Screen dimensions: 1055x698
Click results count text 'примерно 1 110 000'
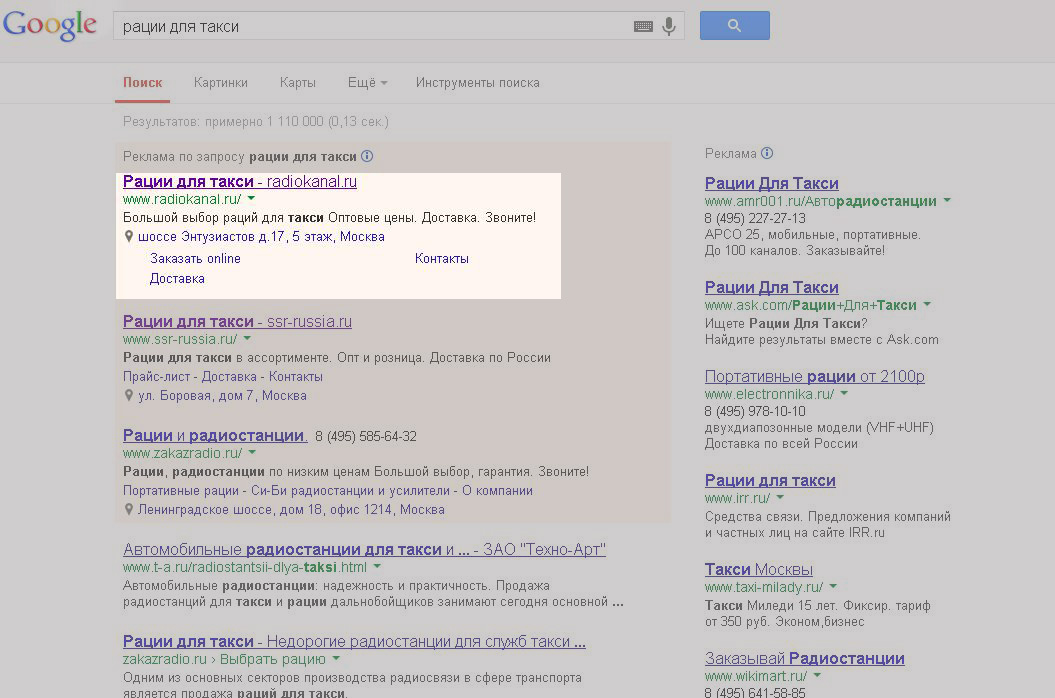264,122
